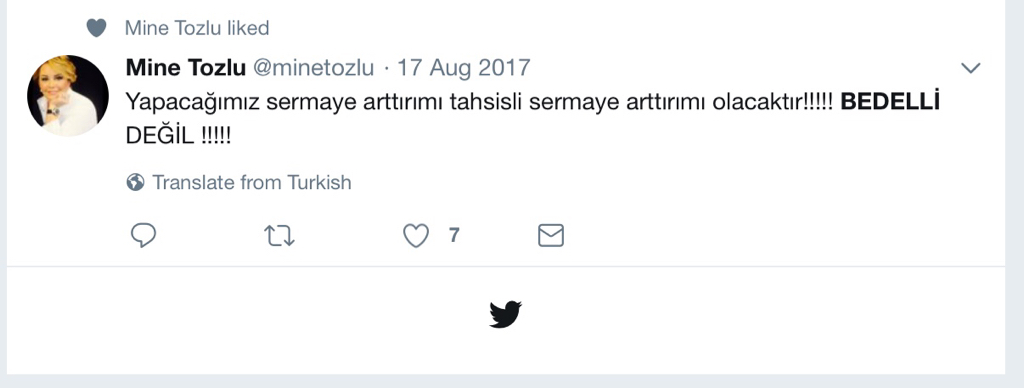Click the DEĞİL !!!!! line of the tweet
Image resolution: width=1024 pixels, height=388 pixels.
[x=178, y=136]
